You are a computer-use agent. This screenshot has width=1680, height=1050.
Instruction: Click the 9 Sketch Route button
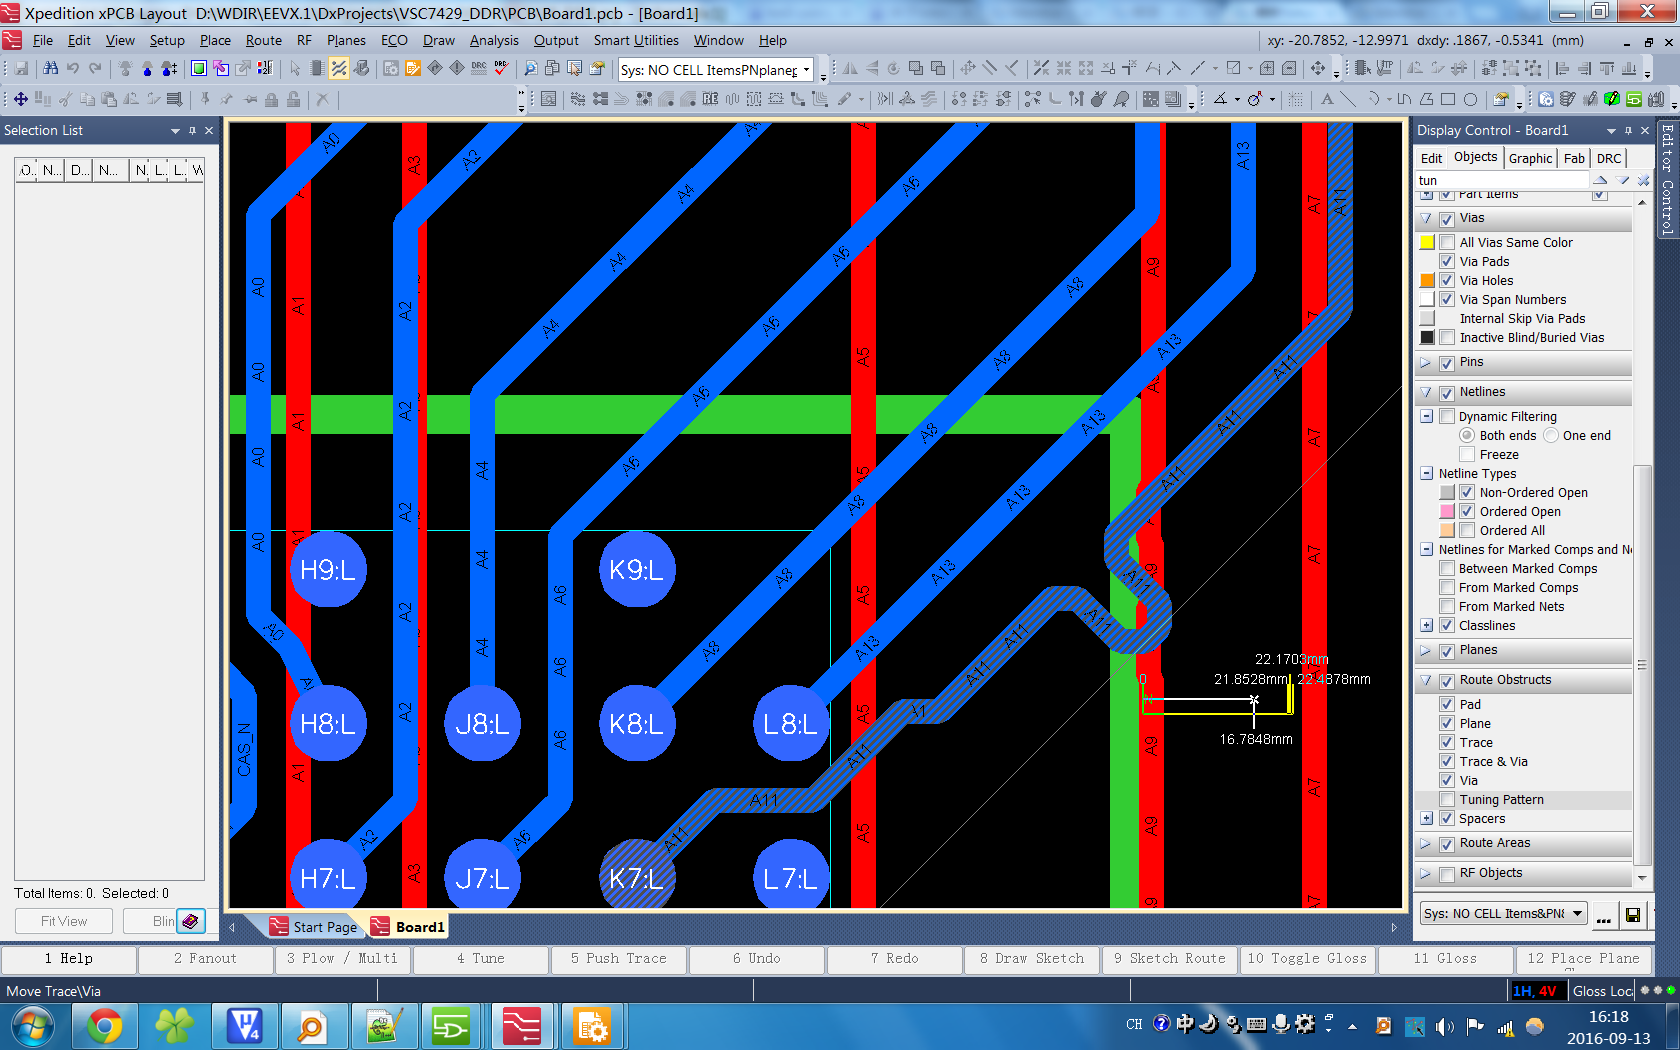[x=1168, y=958]
